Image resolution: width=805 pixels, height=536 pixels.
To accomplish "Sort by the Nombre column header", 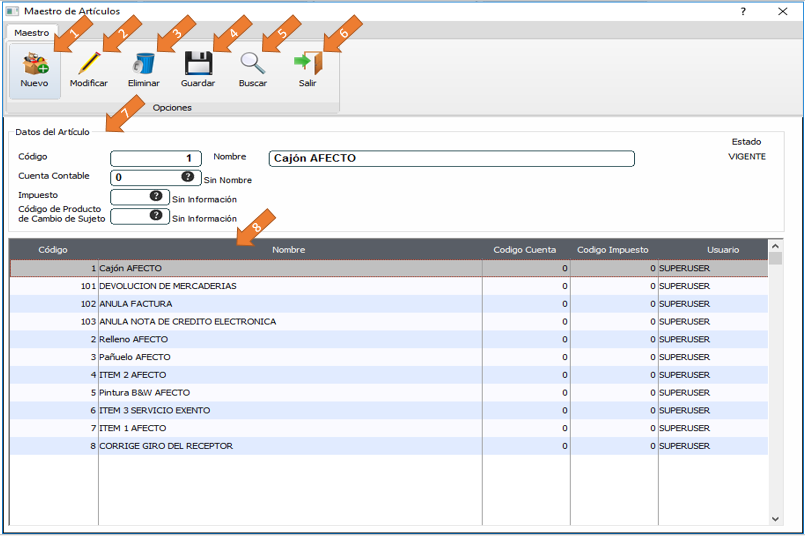I will click(x=289, y=250).
